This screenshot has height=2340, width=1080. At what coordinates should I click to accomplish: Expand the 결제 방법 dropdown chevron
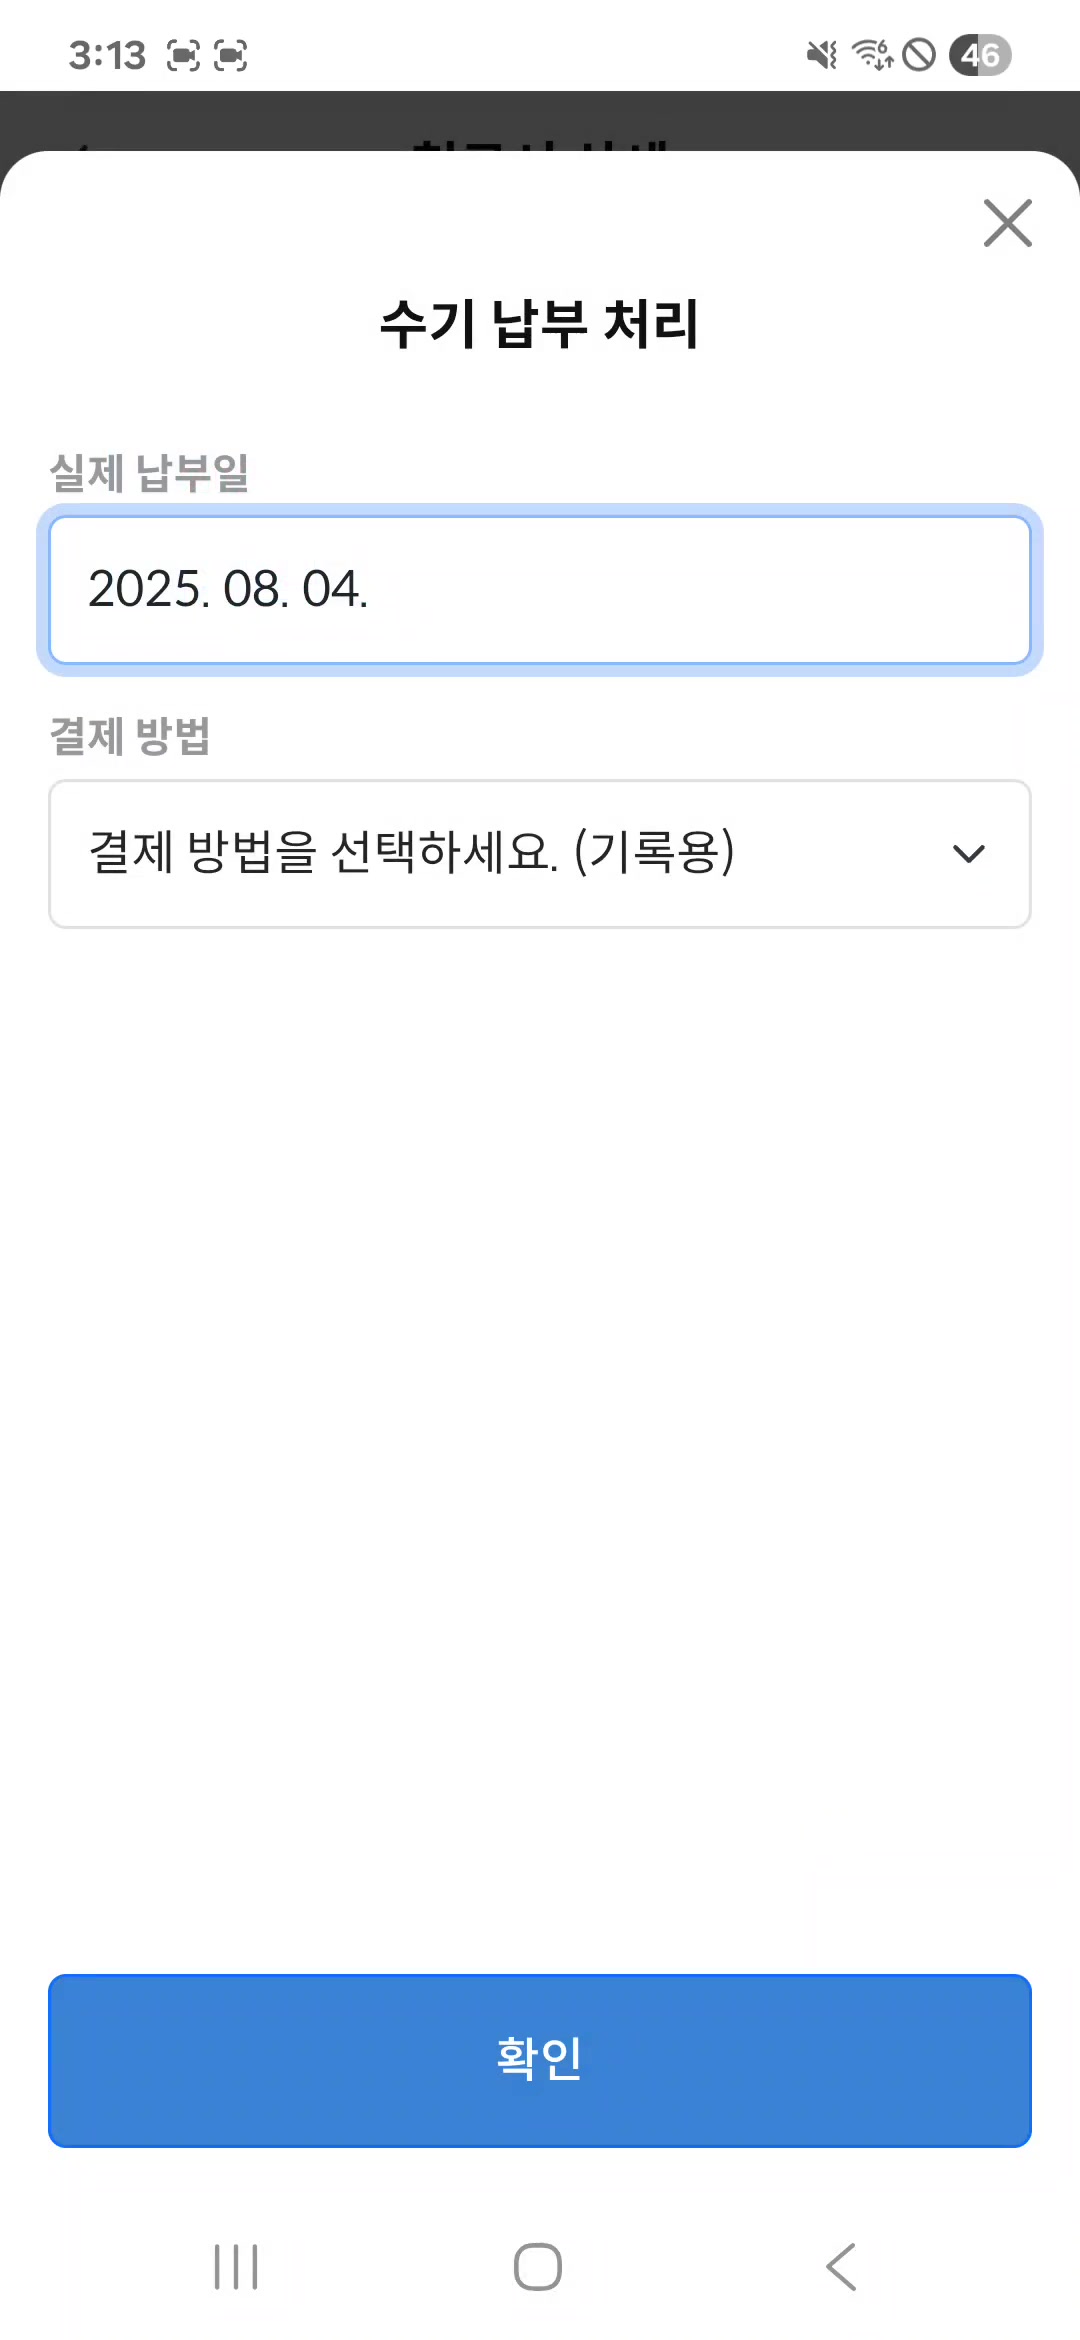point(968,854)
